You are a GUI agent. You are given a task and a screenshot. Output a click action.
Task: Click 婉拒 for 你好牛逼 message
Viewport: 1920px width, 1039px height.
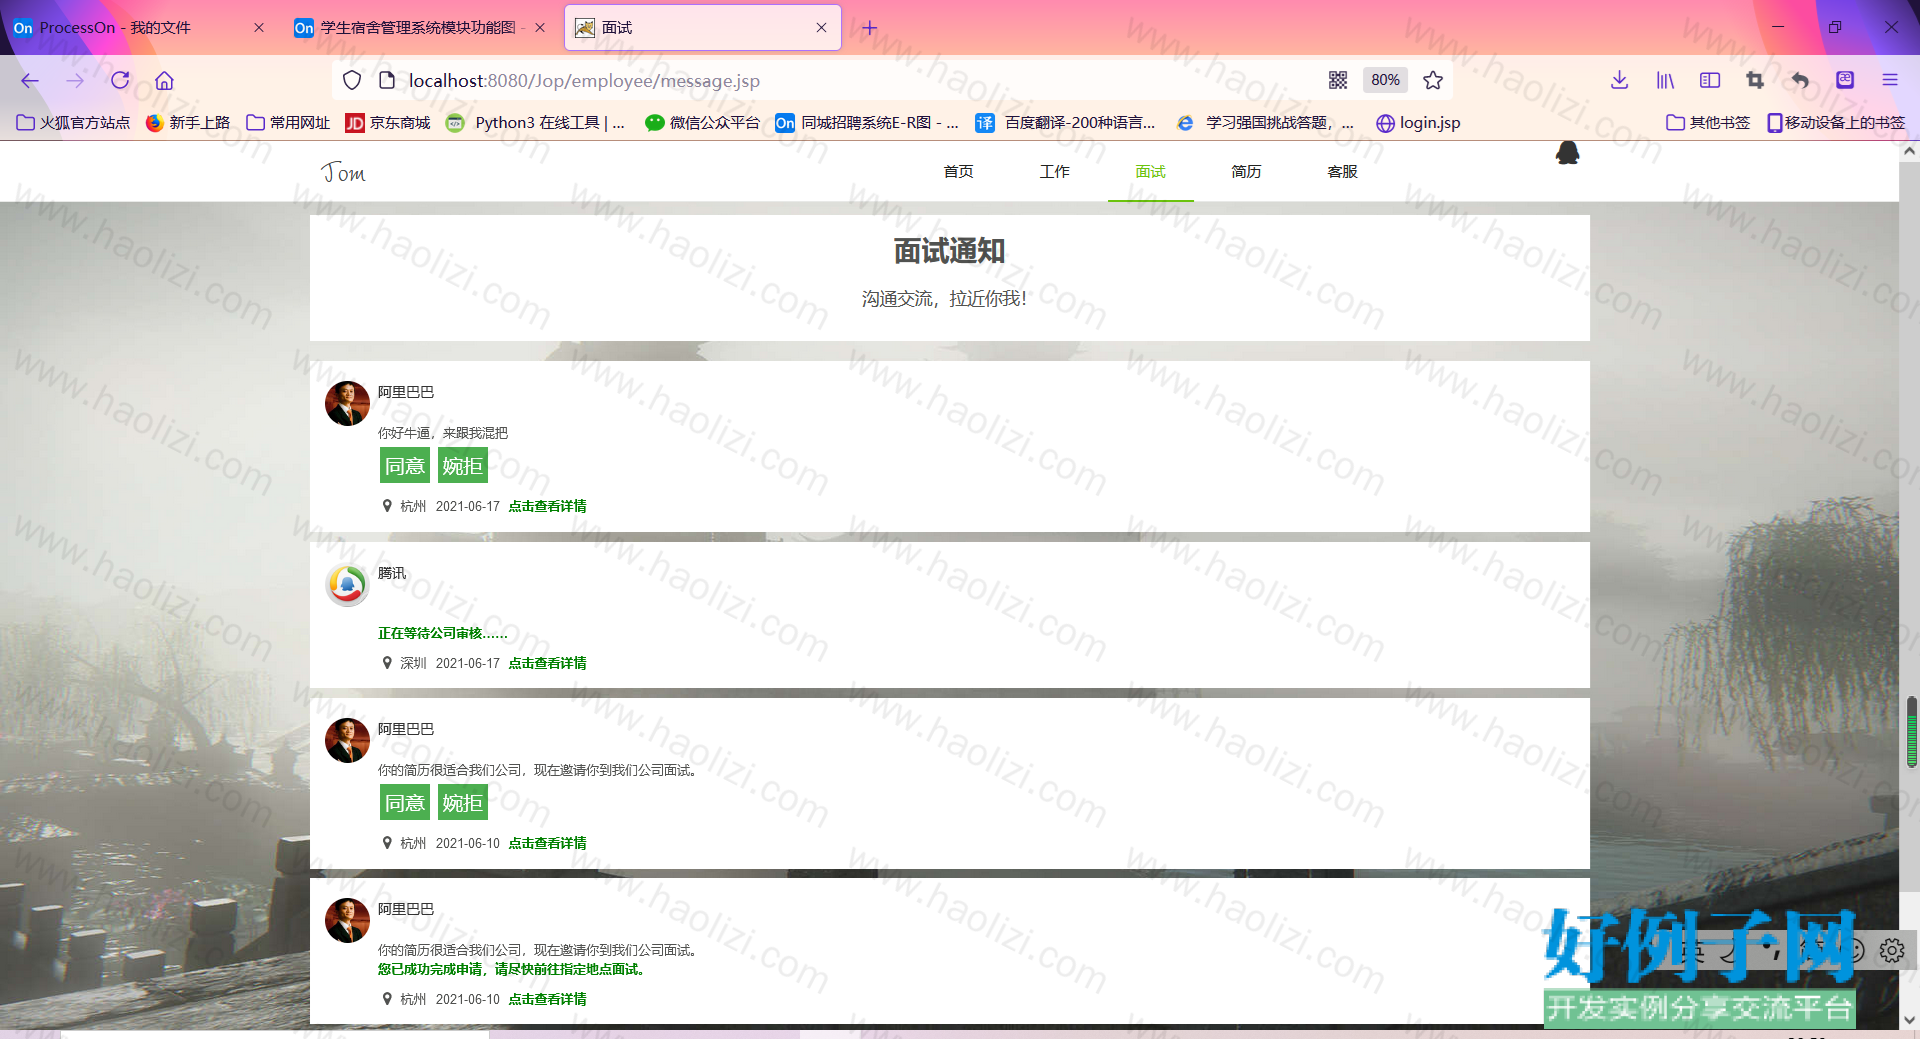tap(463, 466)
